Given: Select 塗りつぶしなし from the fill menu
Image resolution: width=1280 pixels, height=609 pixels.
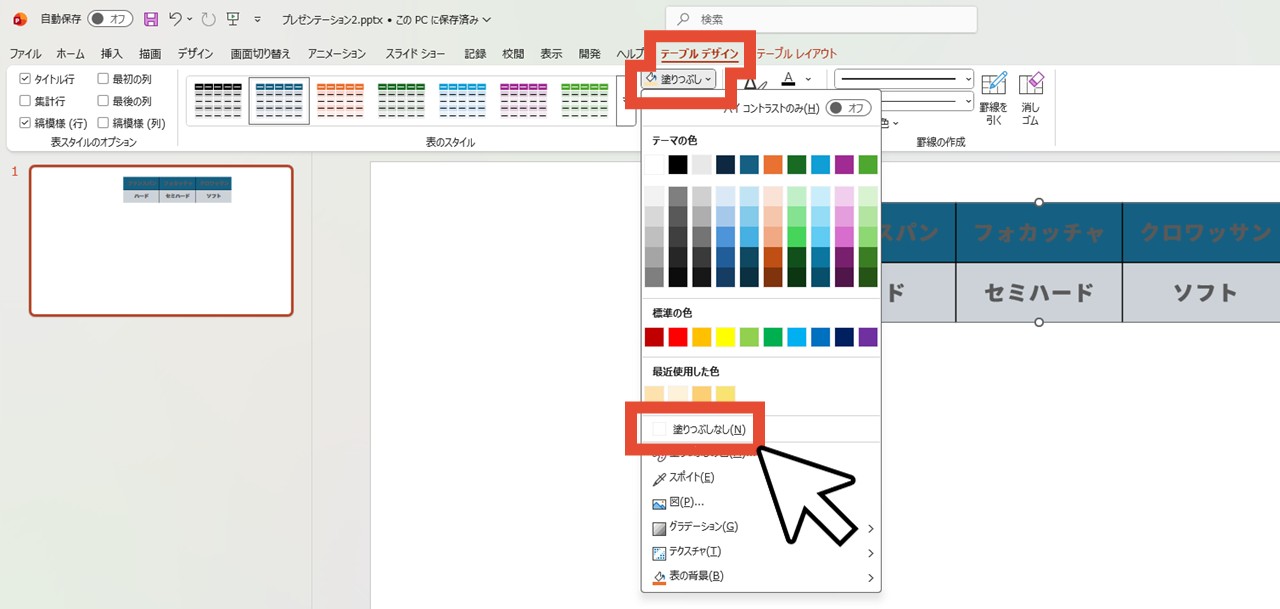Looking at the screenshot, I should click(x=708, y=429).
